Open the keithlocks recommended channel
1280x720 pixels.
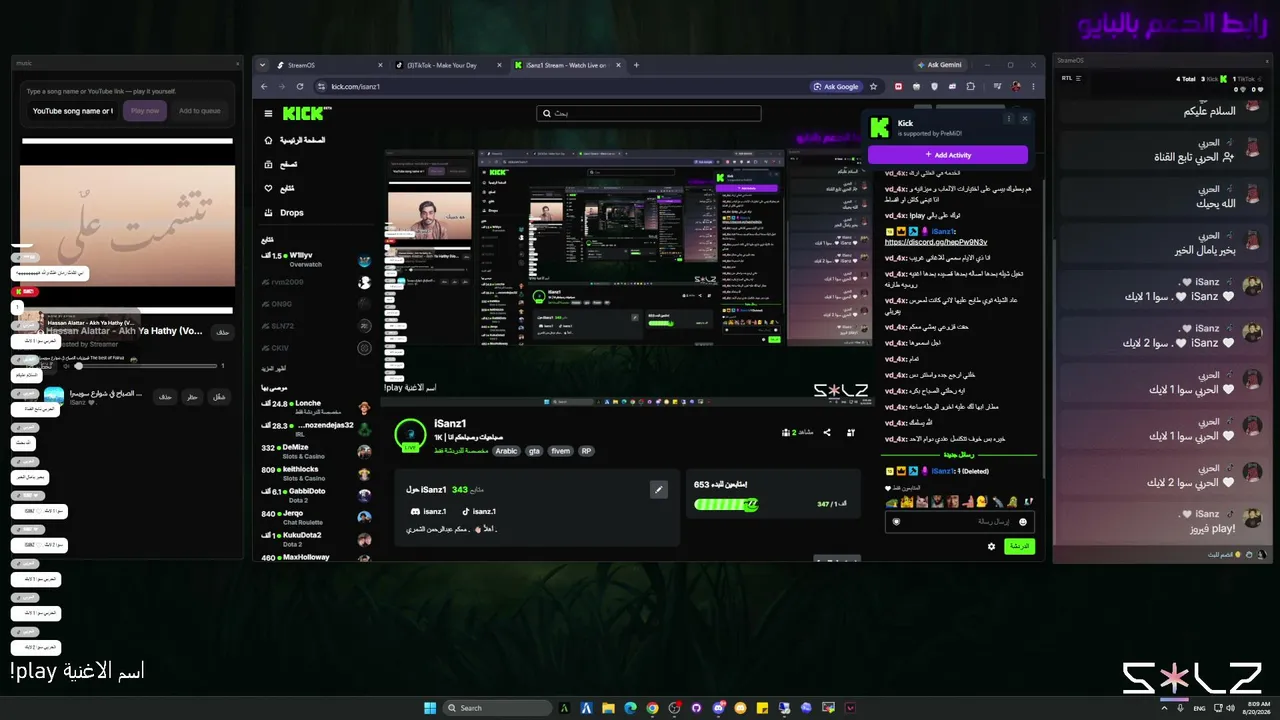click(316, 473)
